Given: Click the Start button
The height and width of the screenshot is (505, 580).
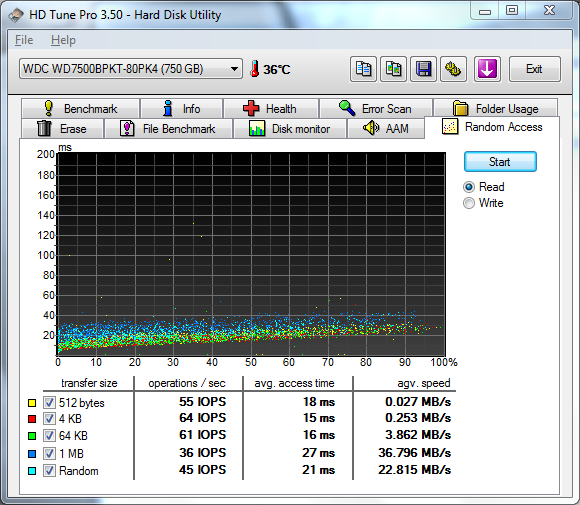Looking at the screenshot, I should pyautogui.click(x=500, y=162).
